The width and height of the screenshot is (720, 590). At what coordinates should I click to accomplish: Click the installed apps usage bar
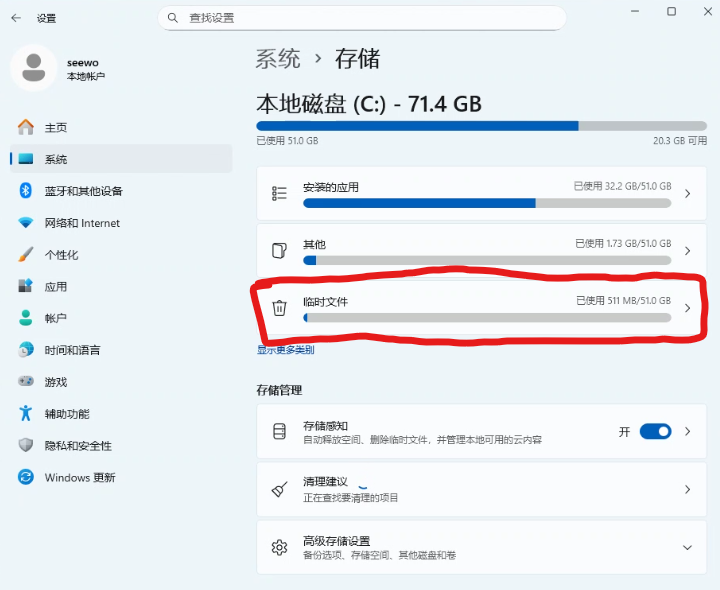[x=487, y=203]
